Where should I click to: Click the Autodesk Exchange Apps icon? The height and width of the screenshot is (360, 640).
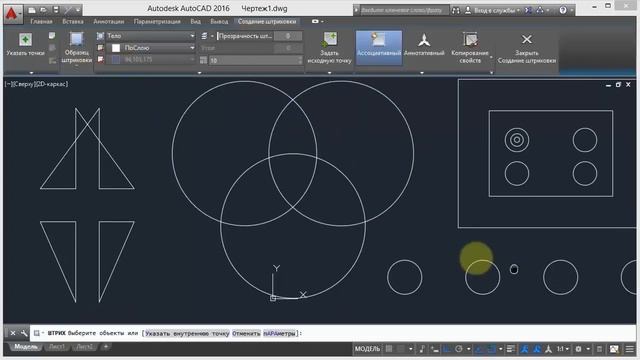click(528, 10)
